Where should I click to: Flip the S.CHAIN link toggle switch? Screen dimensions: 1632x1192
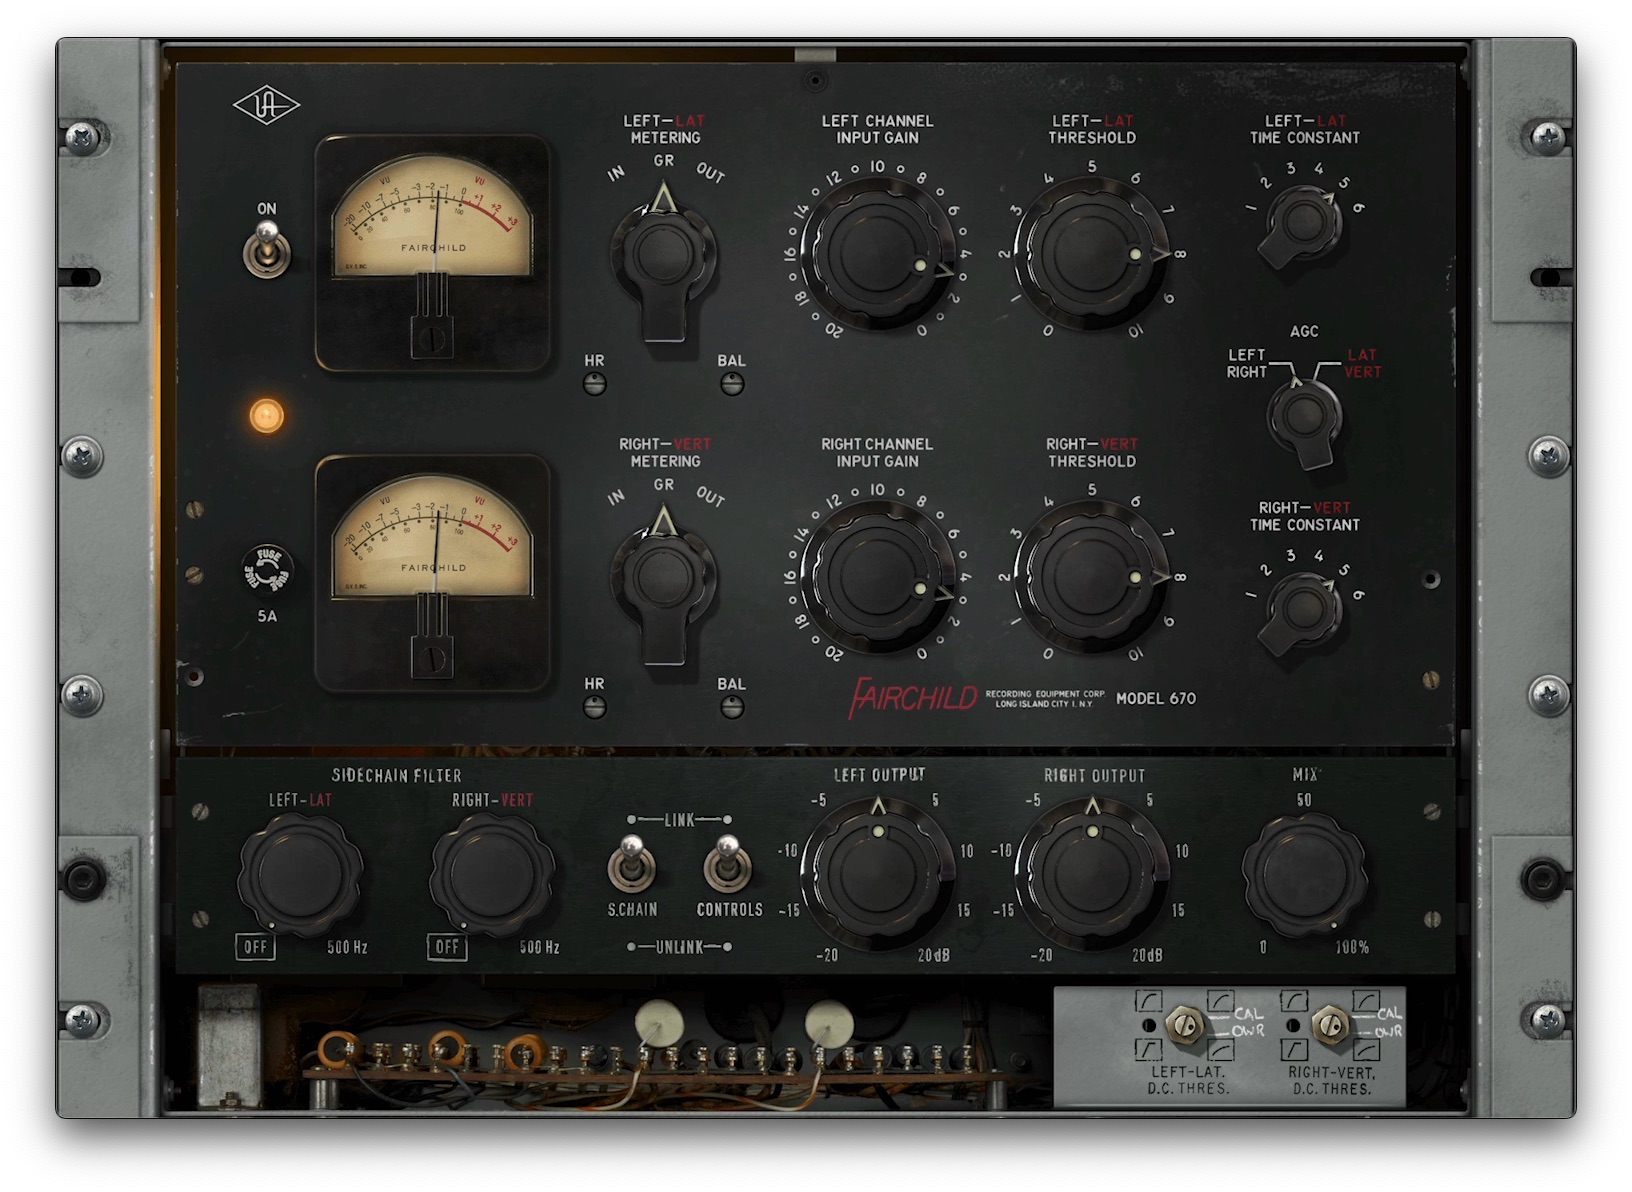pyautogui.click(x=632, y=866)
